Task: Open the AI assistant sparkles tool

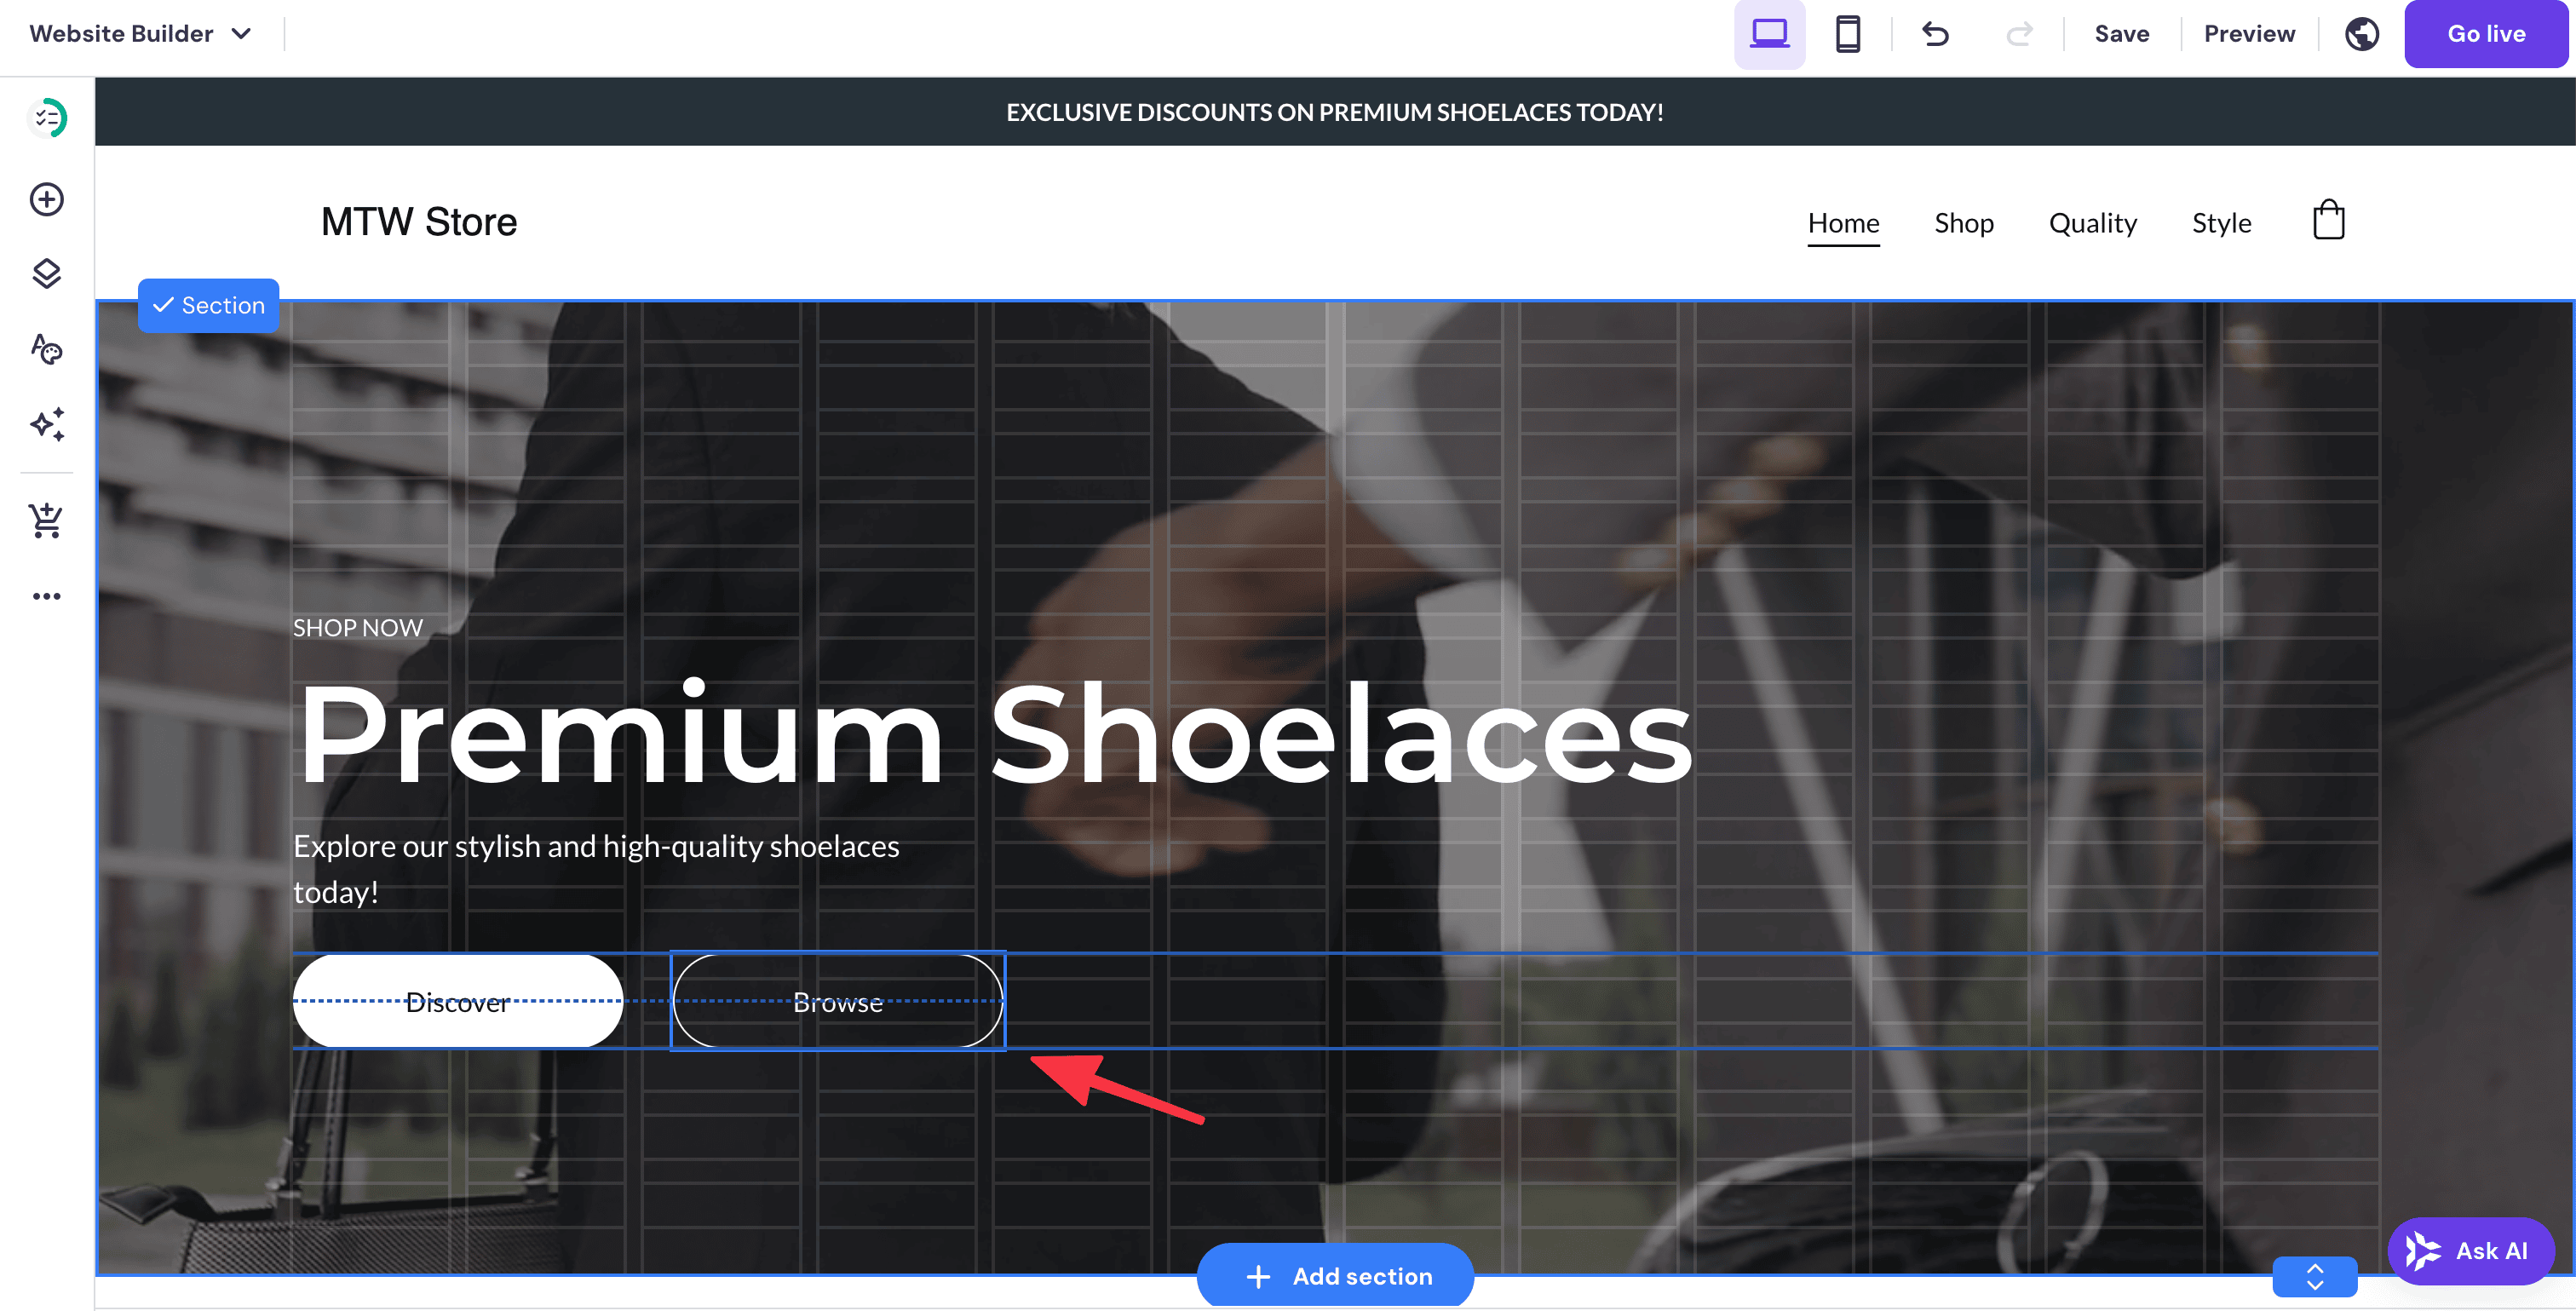Action: point(46,424)
